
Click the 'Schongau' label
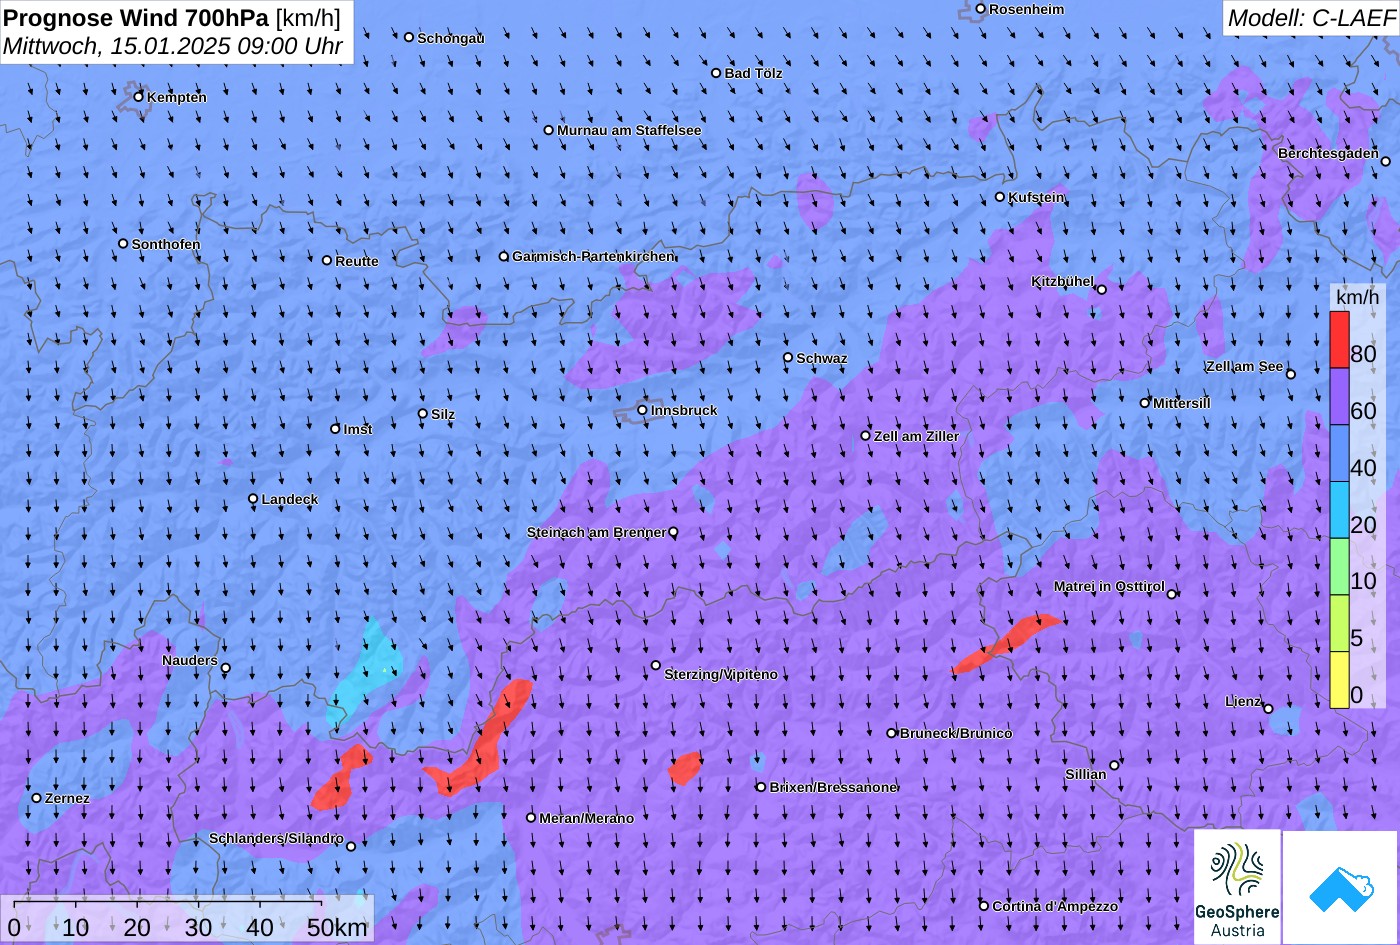pos(451,38)
